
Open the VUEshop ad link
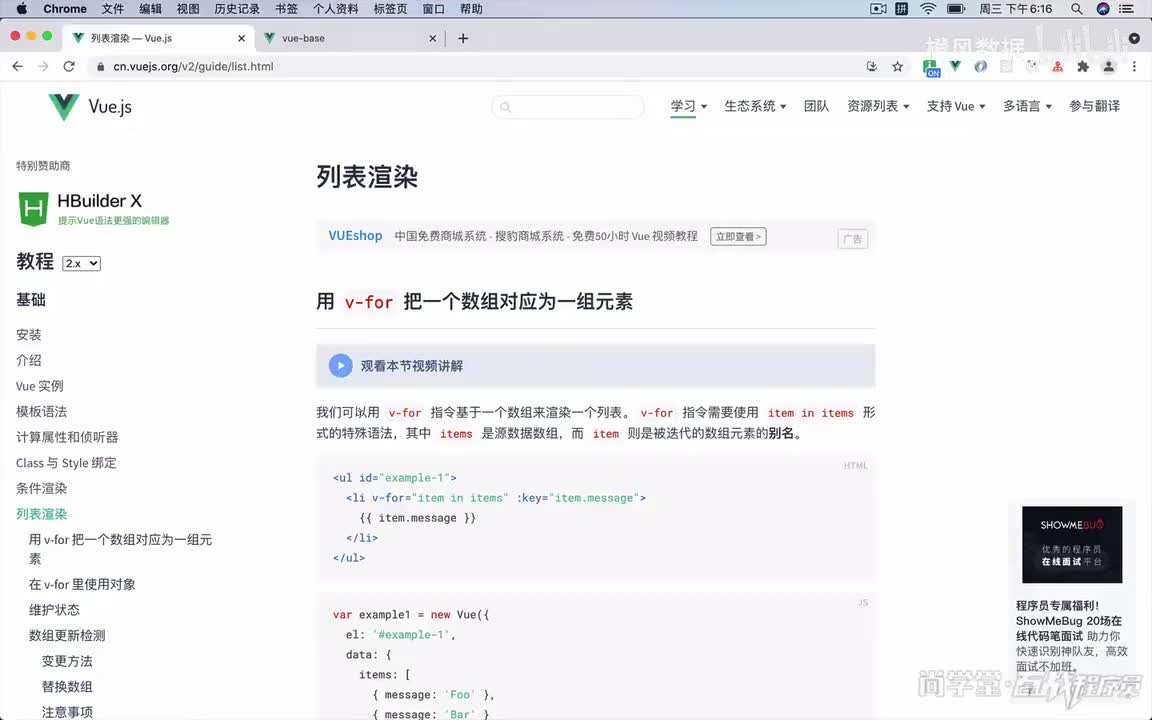pyautogui.click(x=356, y=236)
